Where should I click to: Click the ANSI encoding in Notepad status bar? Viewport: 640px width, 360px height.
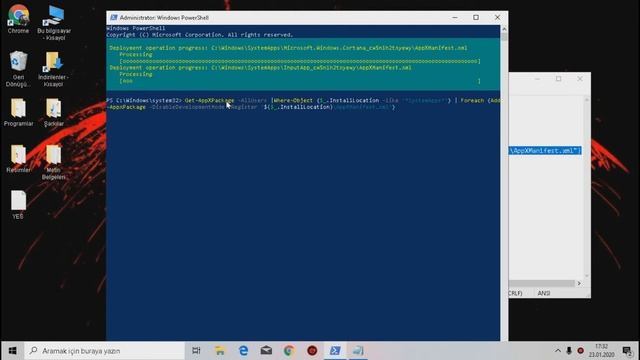click(544, 293)
